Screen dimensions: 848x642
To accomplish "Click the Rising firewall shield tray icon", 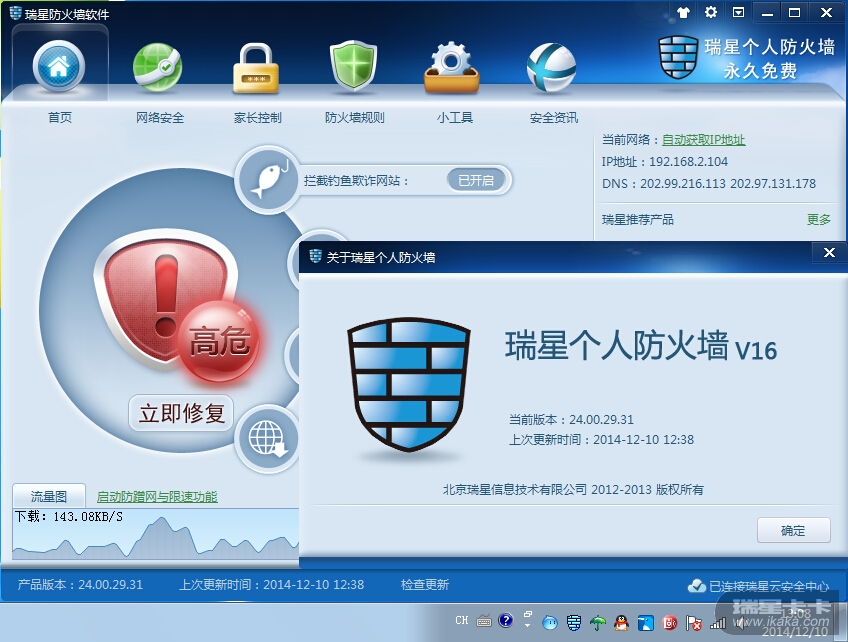I will tap(574, 623).
